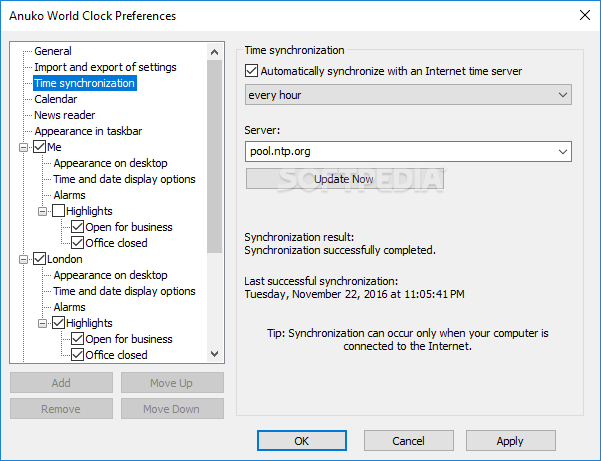This screenshot has width=601, height=461.
Task: Toggle Open for business under London
Action: 77,339
